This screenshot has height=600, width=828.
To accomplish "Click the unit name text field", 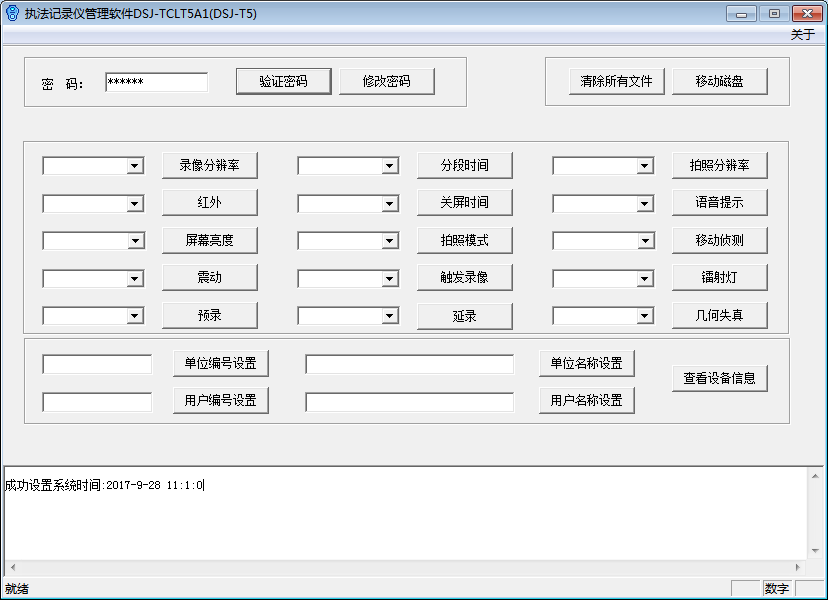I will 409,364.
